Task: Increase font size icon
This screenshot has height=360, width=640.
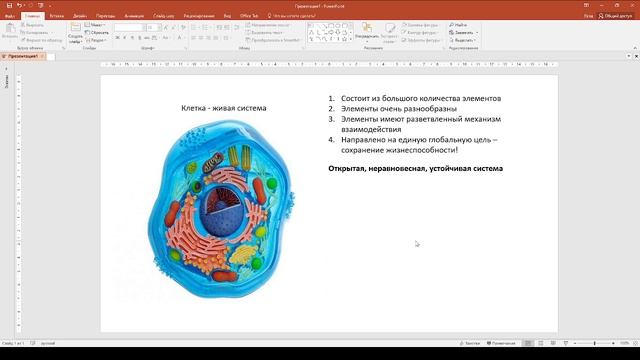Action: (x=166, y=27)
